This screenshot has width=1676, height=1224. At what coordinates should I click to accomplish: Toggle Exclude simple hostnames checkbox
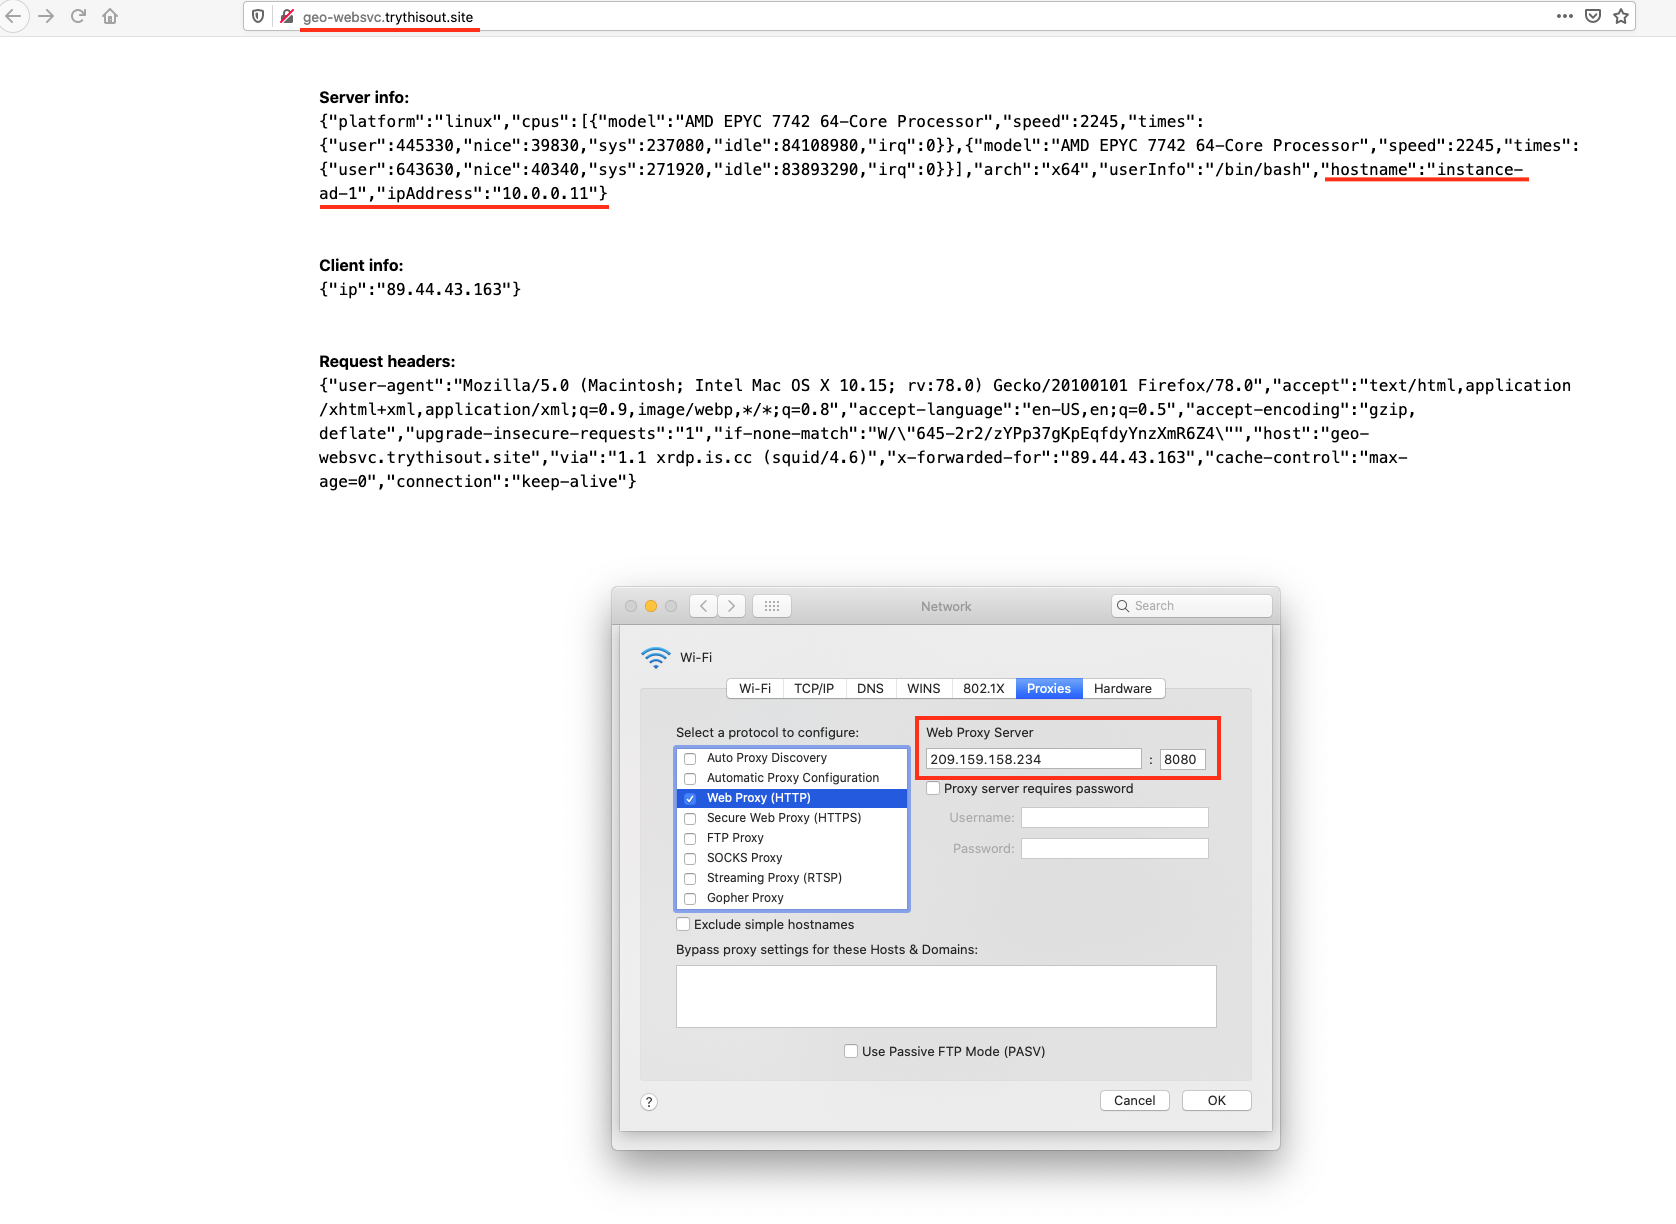click(x=683, y=924)
